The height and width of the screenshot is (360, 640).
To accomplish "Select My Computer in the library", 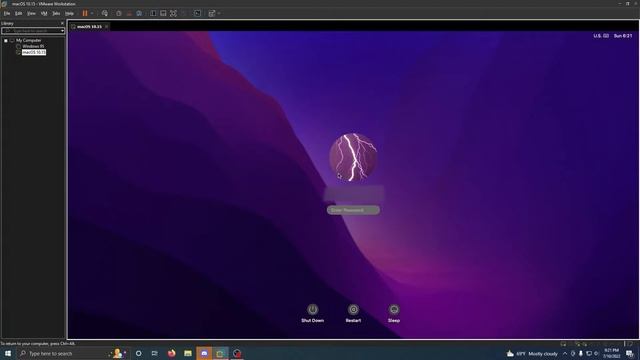I will [28, 40].
